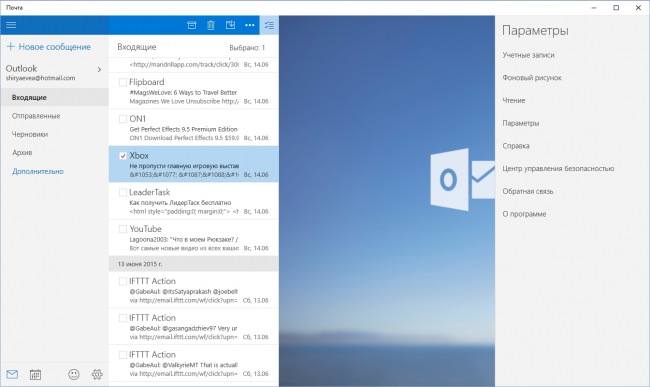Show more folders via Дополнительно
650x387 pixels.
tap(38, 171)
